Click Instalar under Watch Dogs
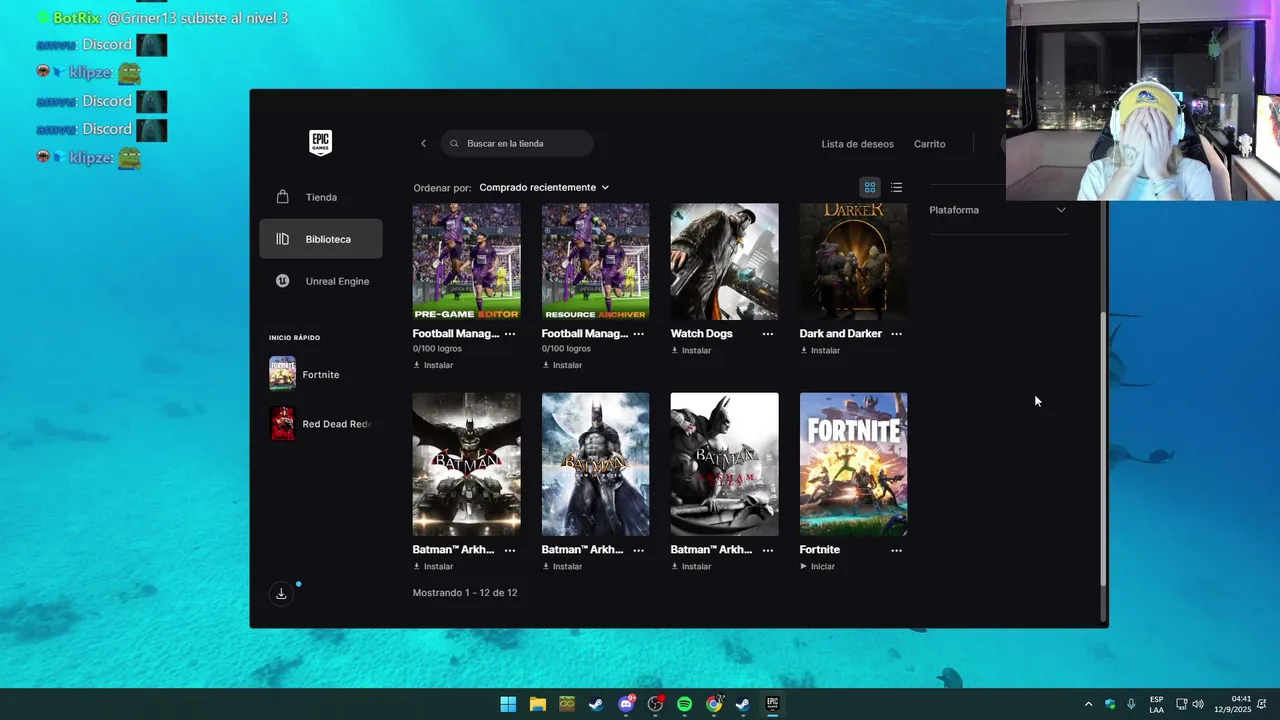 [691, 351]
